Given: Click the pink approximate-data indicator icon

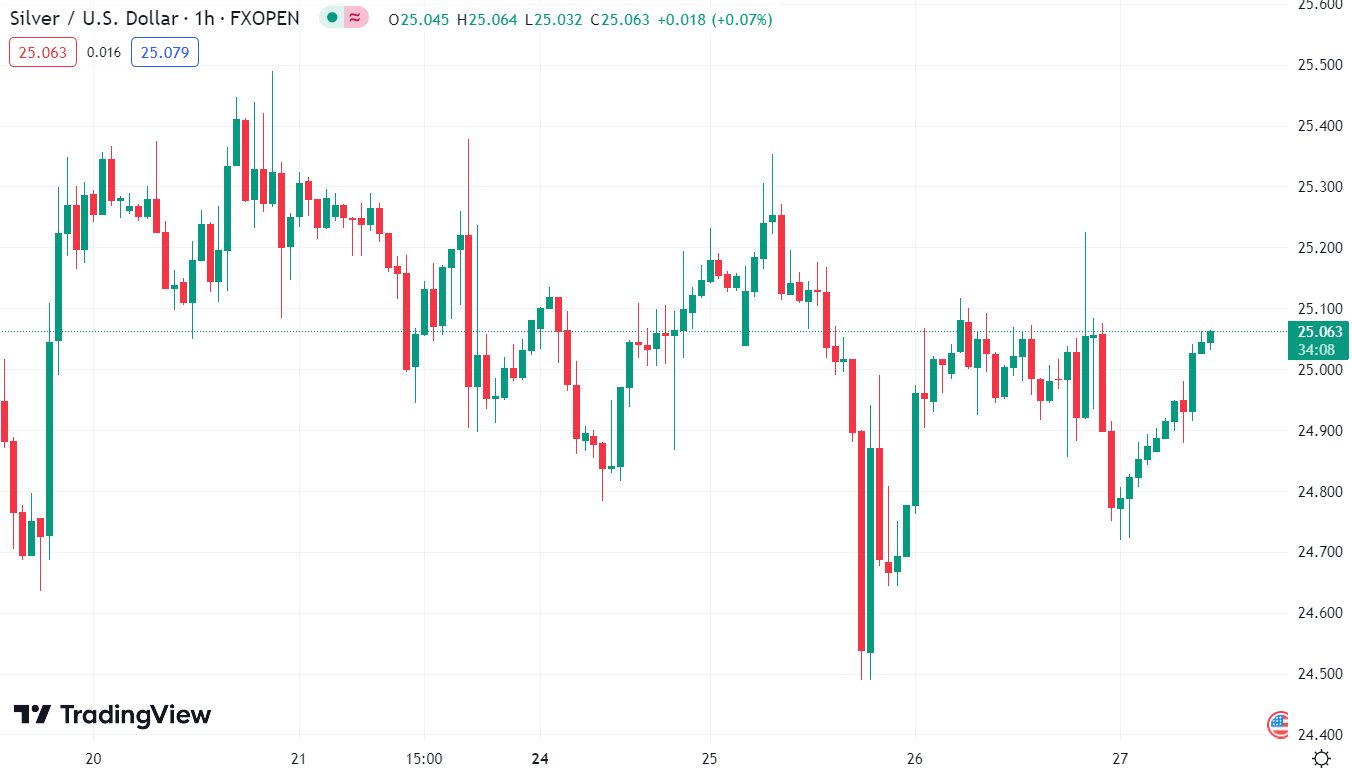Looking at the screenshot, I should coord(355,18).
